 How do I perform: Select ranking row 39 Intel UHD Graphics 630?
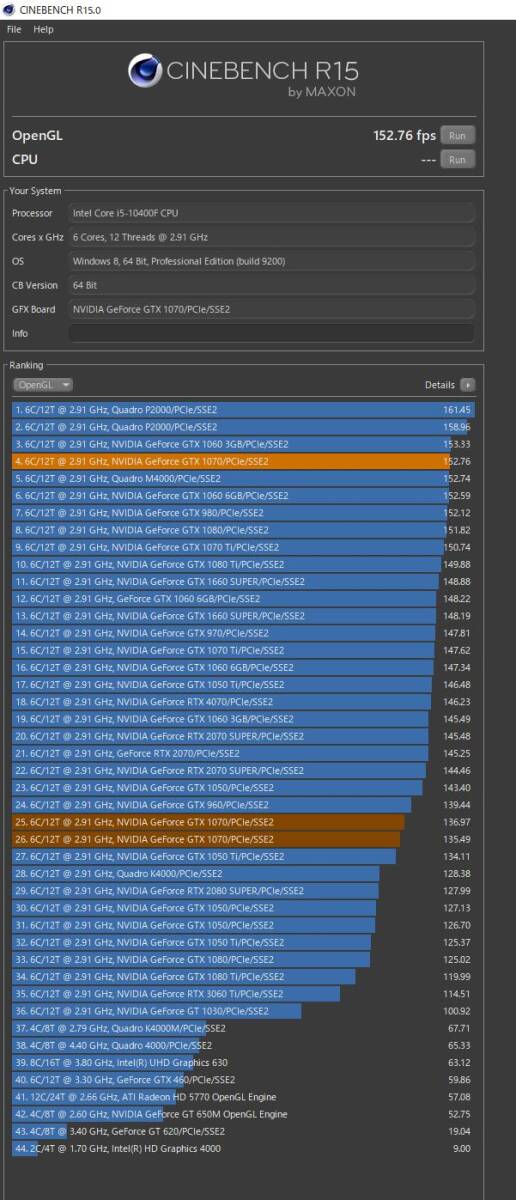click(243, 1062)
